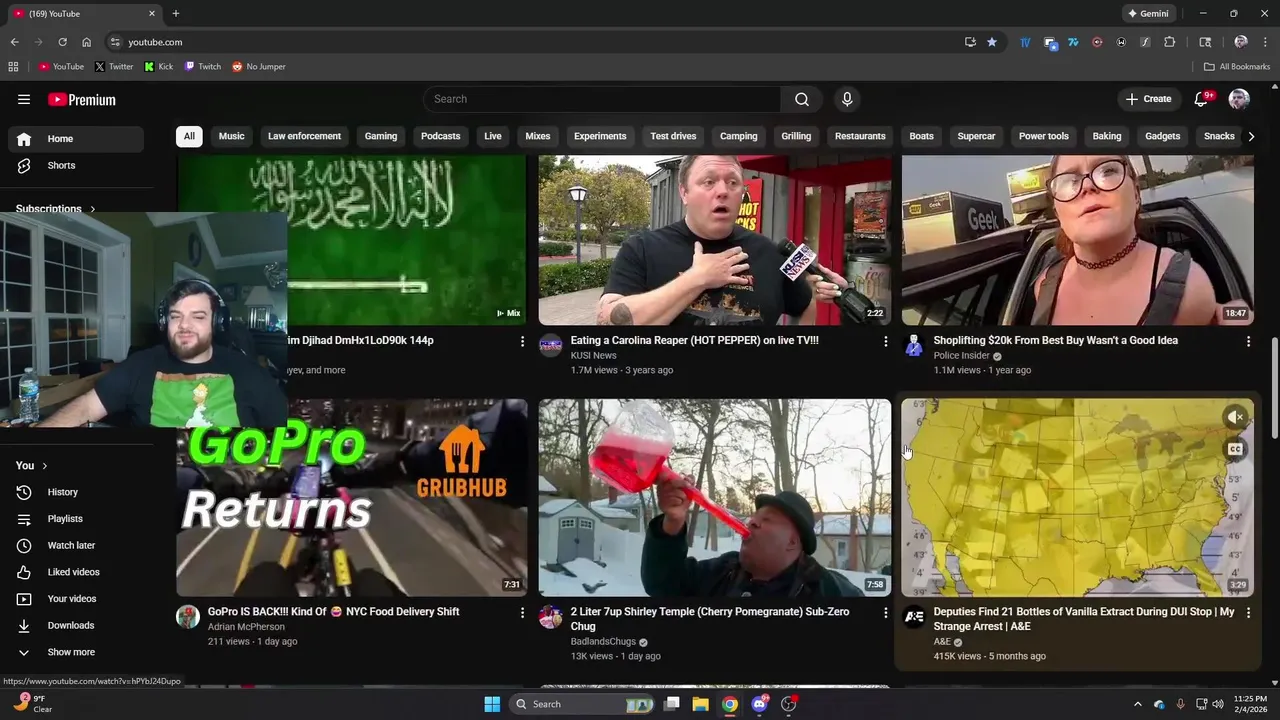
Task: Open Chrome three-dot menu
Action: coord(1264,42)
